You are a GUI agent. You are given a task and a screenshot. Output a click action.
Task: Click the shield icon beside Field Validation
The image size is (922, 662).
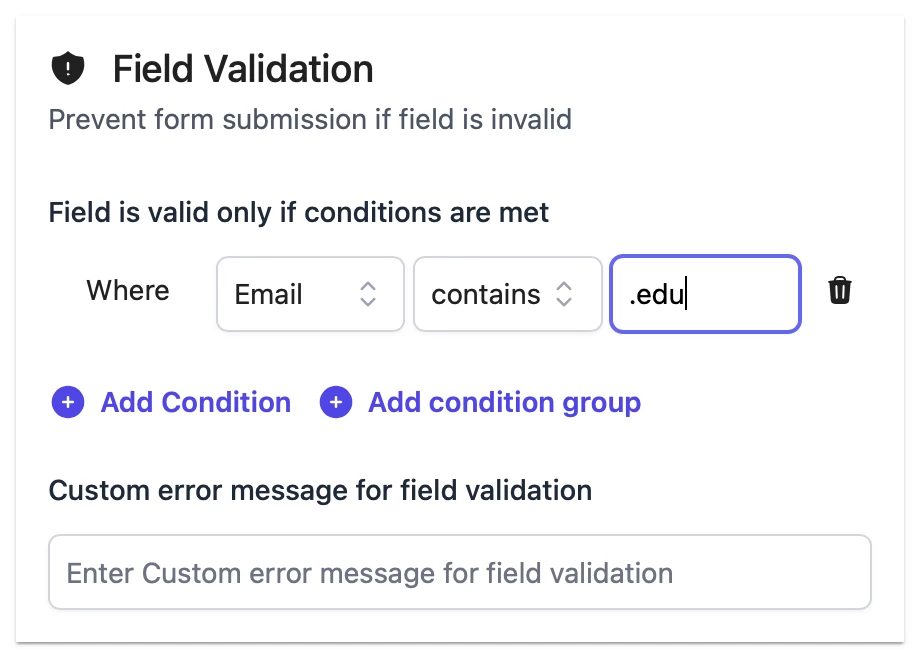pos(68,68)
